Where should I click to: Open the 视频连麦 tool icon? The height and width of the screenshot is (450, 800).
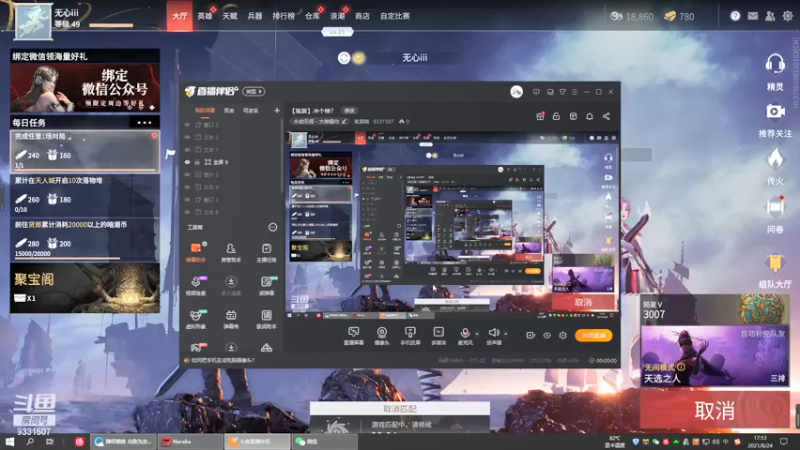195,286
